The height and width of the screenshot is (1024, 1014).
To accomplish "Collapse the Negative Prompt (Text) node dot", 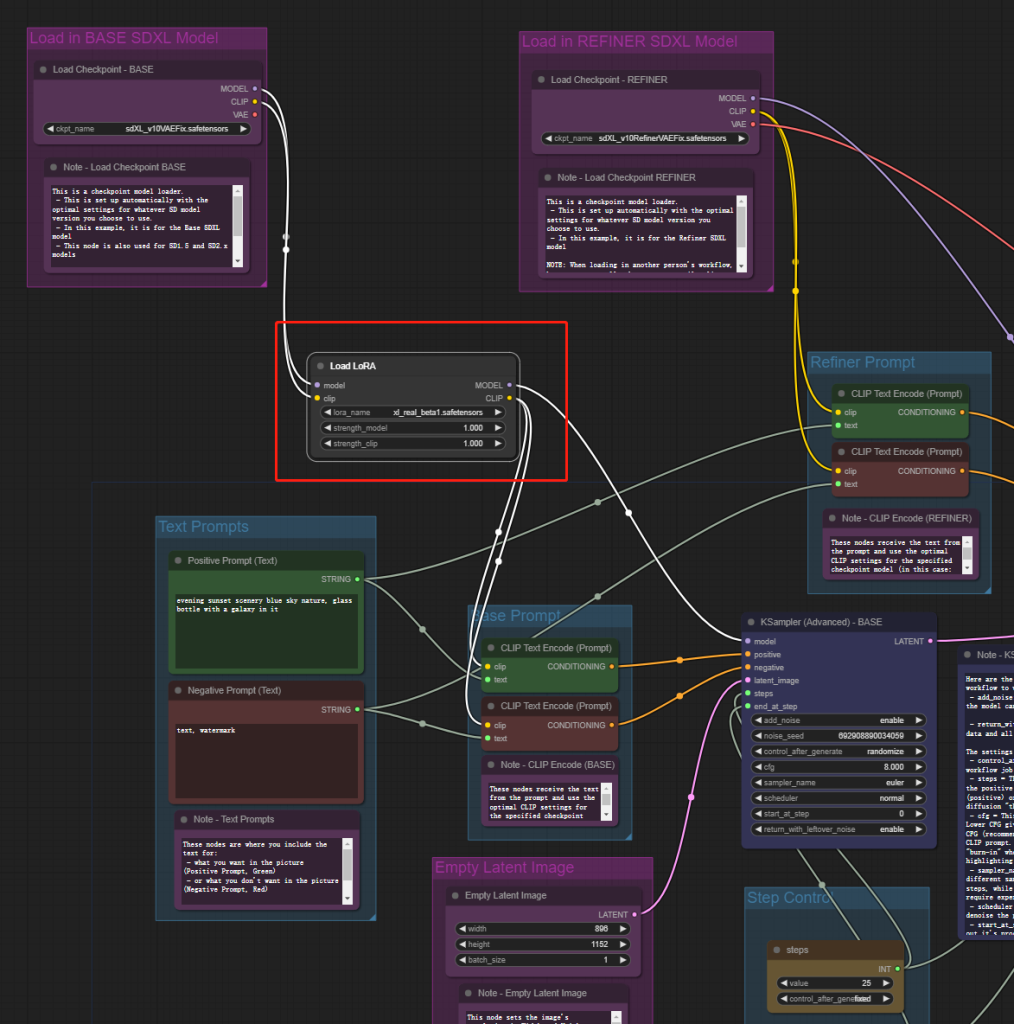I will 178,690.
